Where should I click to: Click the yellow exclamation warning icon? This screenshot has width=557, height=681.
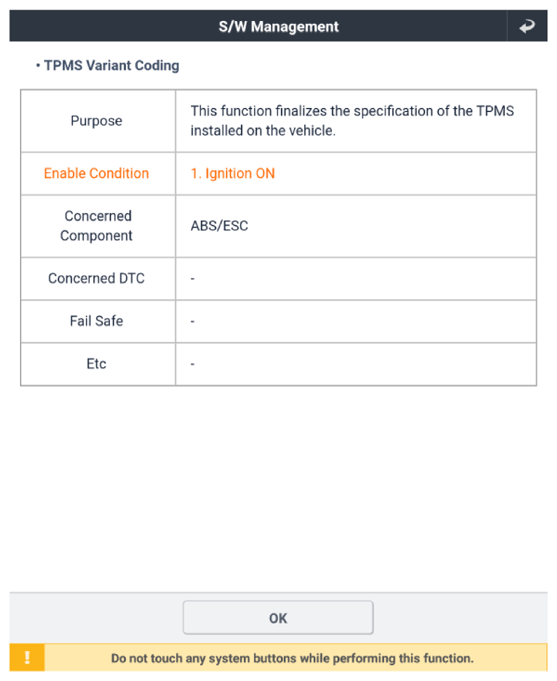(27, 658)
